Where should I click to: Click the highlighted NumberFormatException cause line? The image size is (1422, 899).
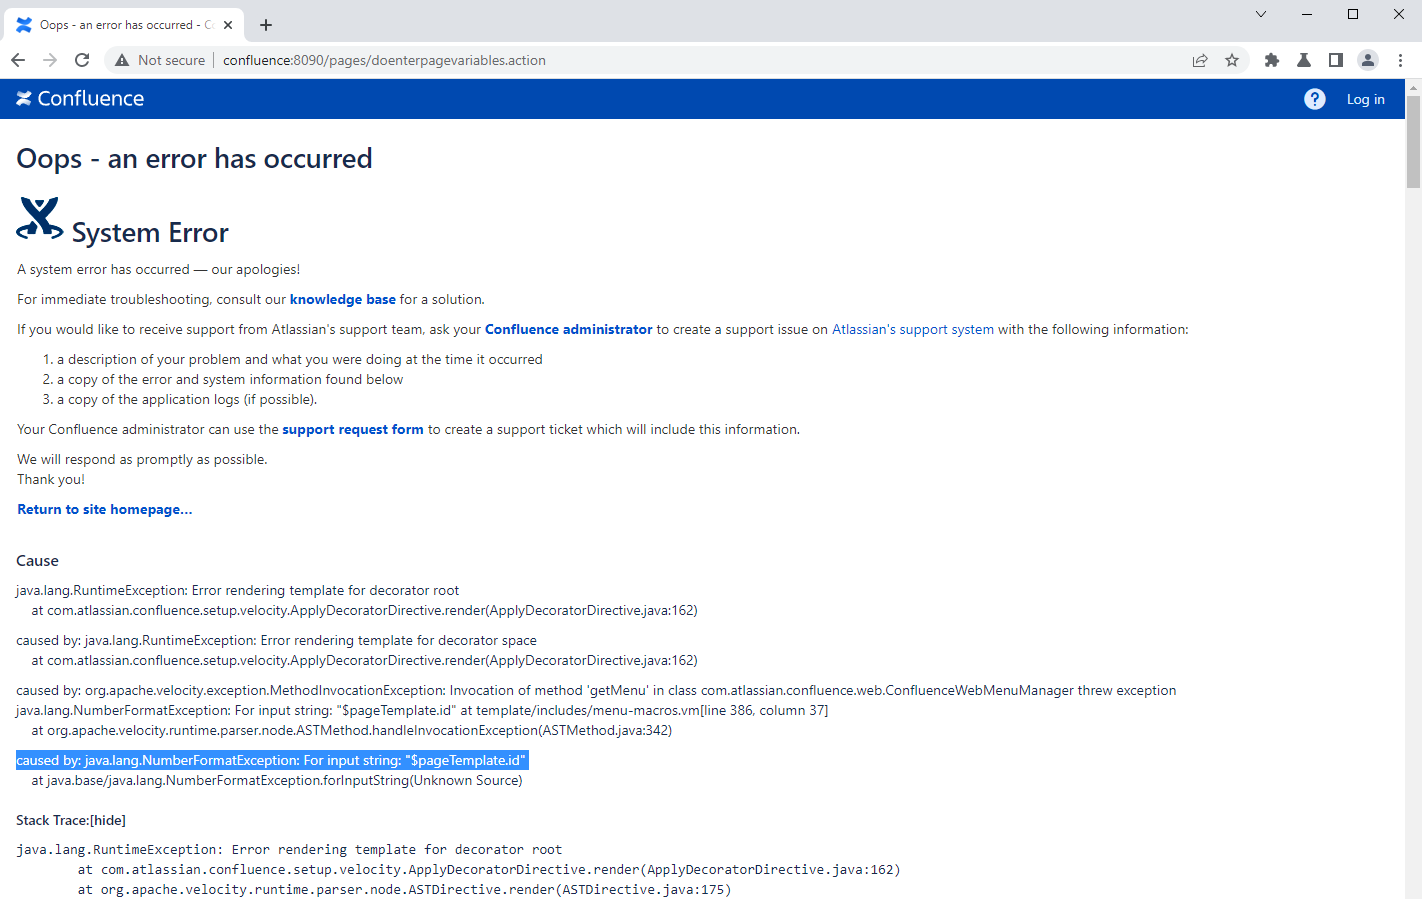pyautogui.click(x=272, y=760)
